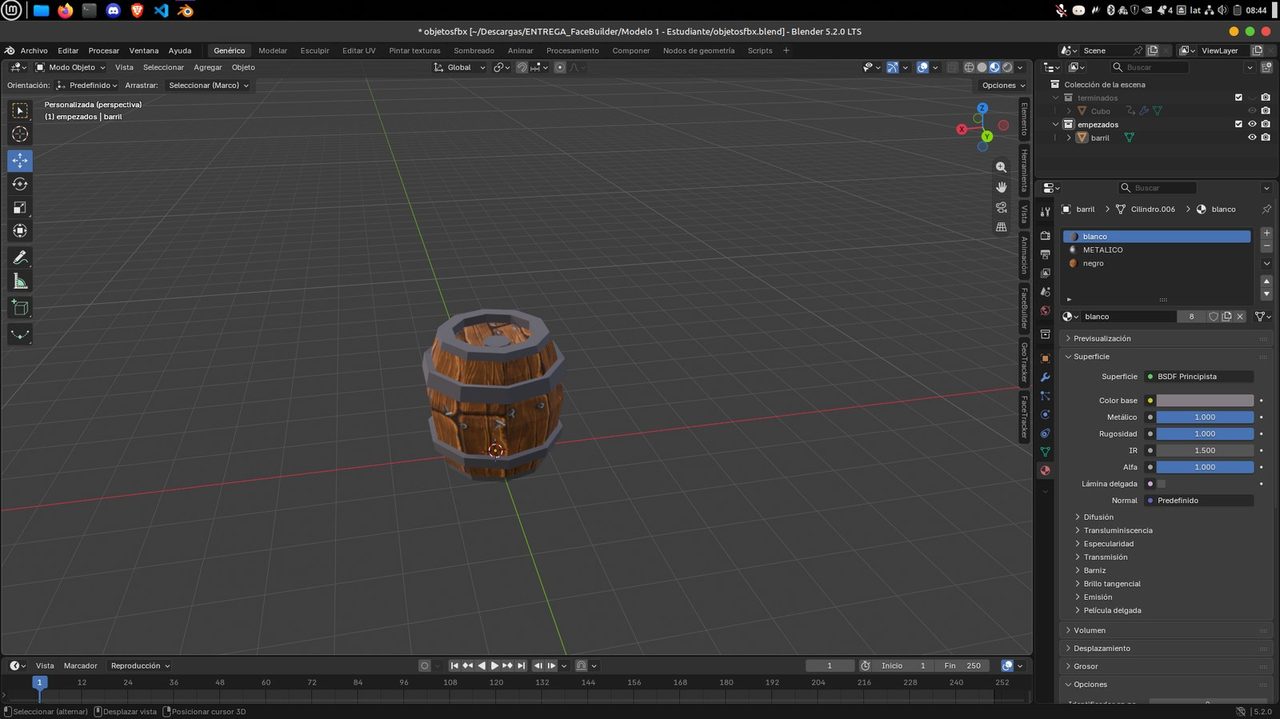The width and height of the screenshot is (1280, 719).
Task: Switch to rendered viewport shading
Action: (1007, 67)
